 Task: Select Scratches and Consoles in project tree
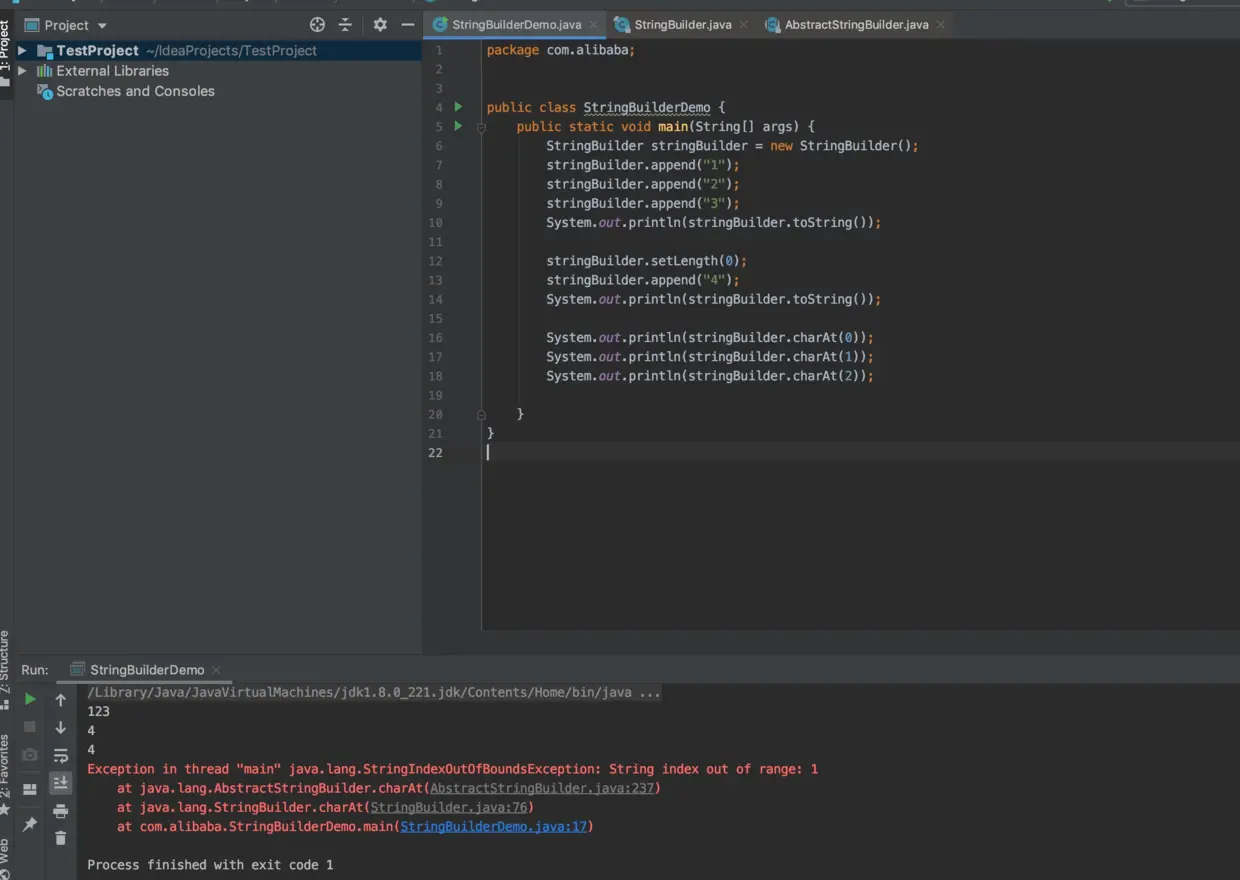pyautogui.click(x=135, y=91)
